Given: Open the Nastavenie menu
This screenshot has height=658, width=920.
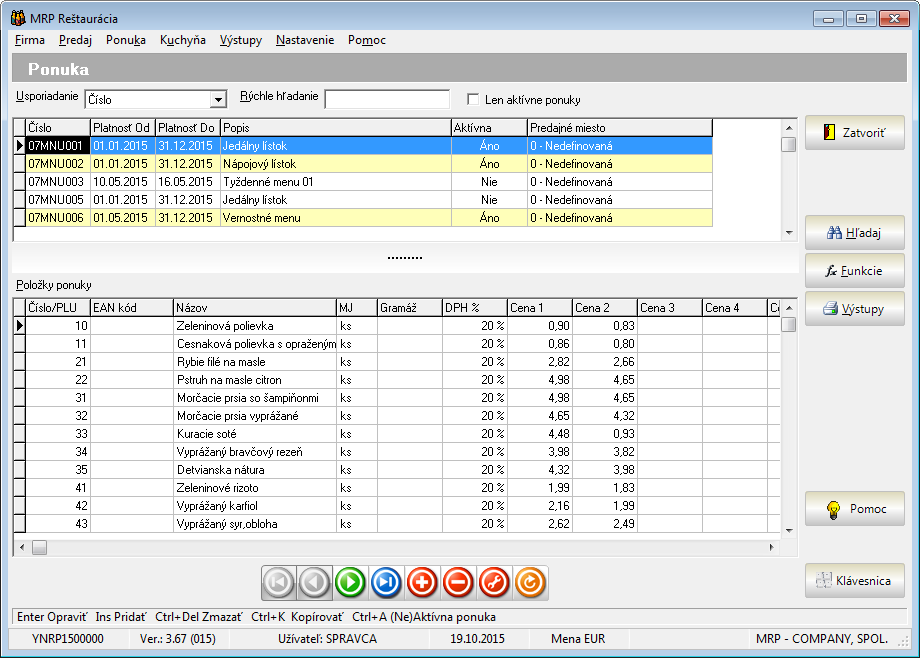Looking at the screenshot, I should coord(305,40).
